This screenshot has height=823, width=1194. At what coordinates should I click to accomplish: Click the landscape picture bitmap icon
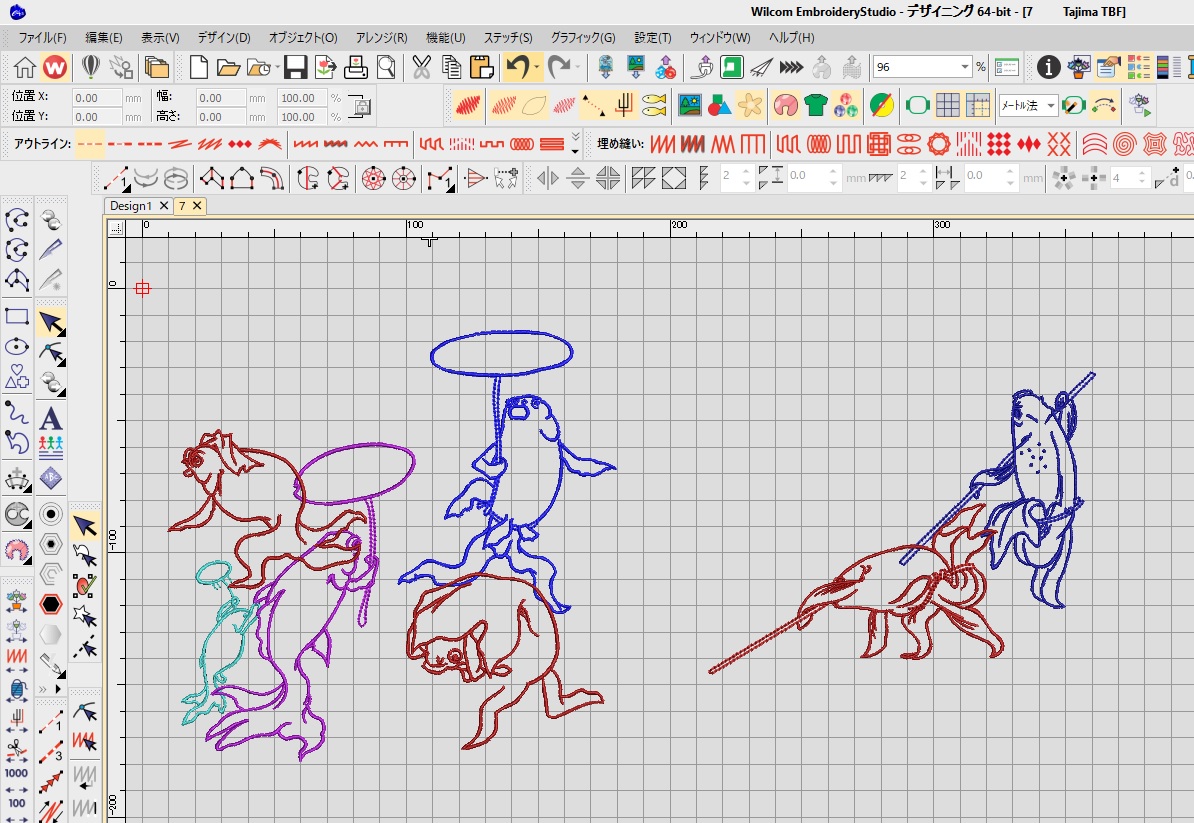pyautogui.click(x=689, y=105)
